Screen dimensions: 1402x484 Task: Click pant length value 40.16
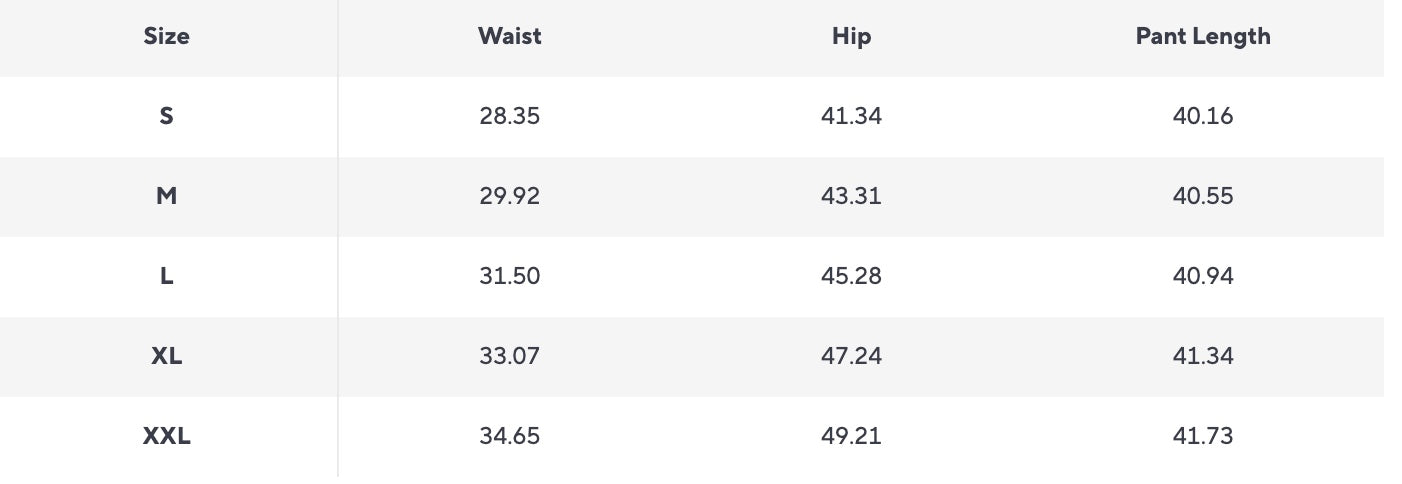click(1202, 116)
